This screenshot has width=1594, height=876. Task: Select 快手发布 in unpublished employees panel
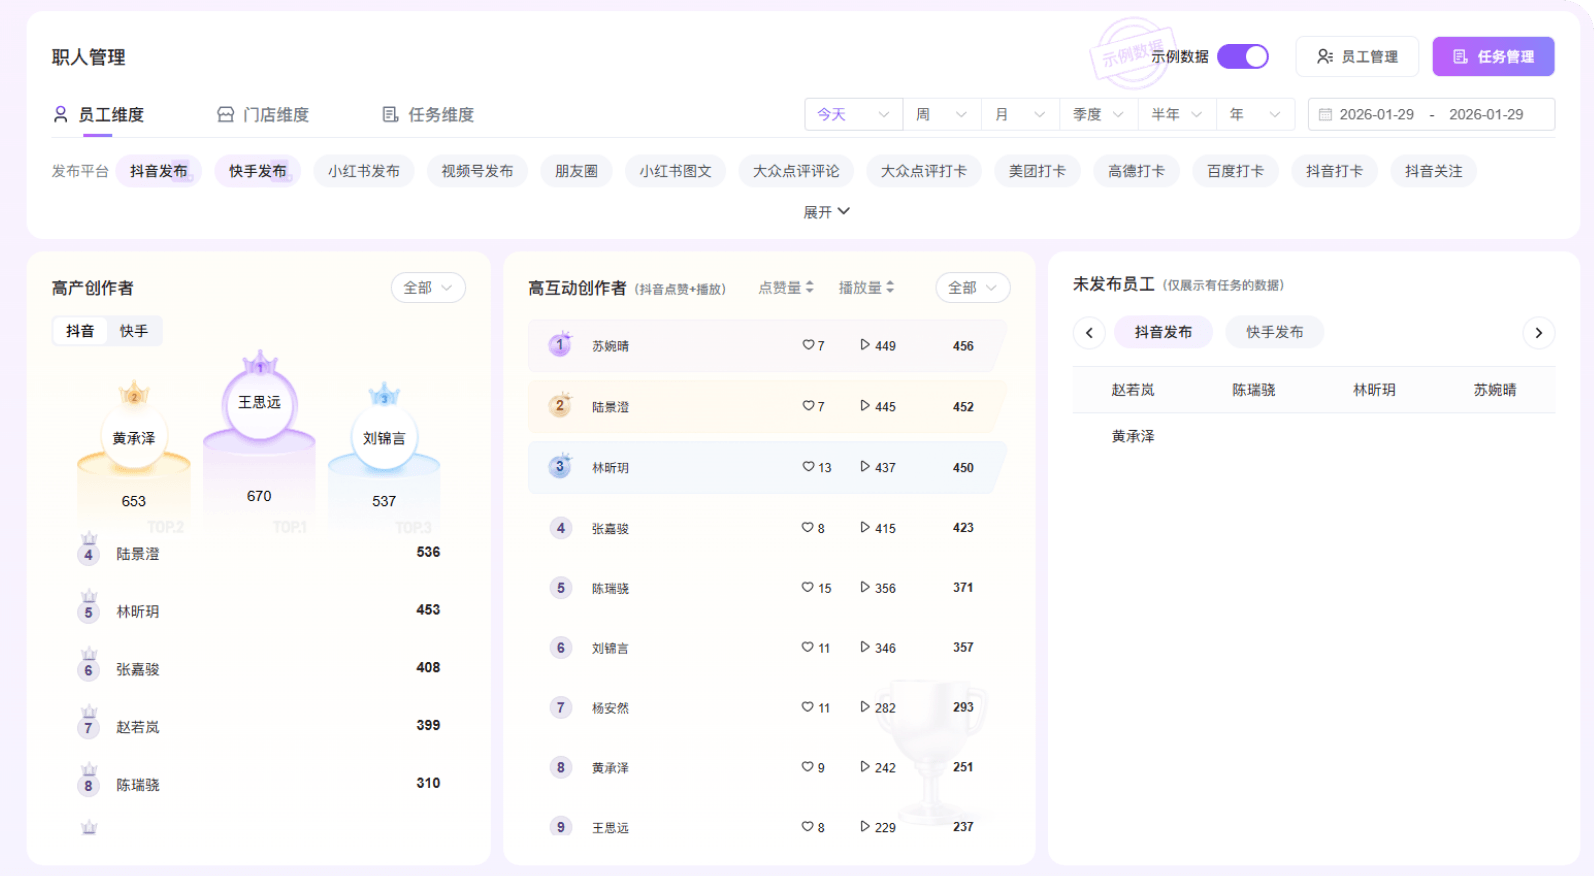click(x=1274, y=332)
